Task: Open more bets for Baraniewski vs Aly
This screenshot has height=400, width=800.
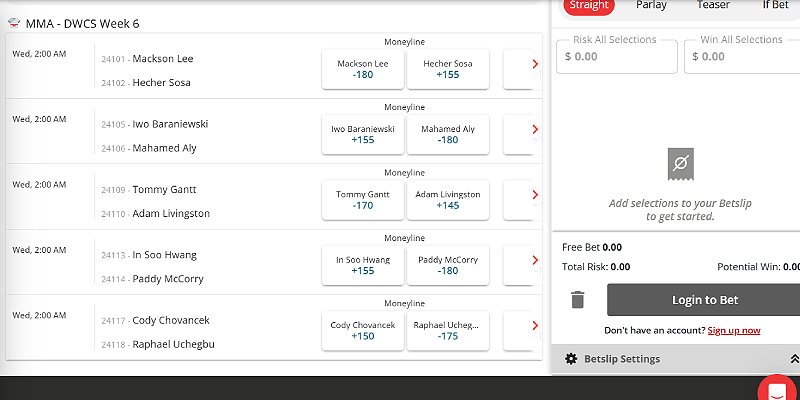Action: click(534, 129)
